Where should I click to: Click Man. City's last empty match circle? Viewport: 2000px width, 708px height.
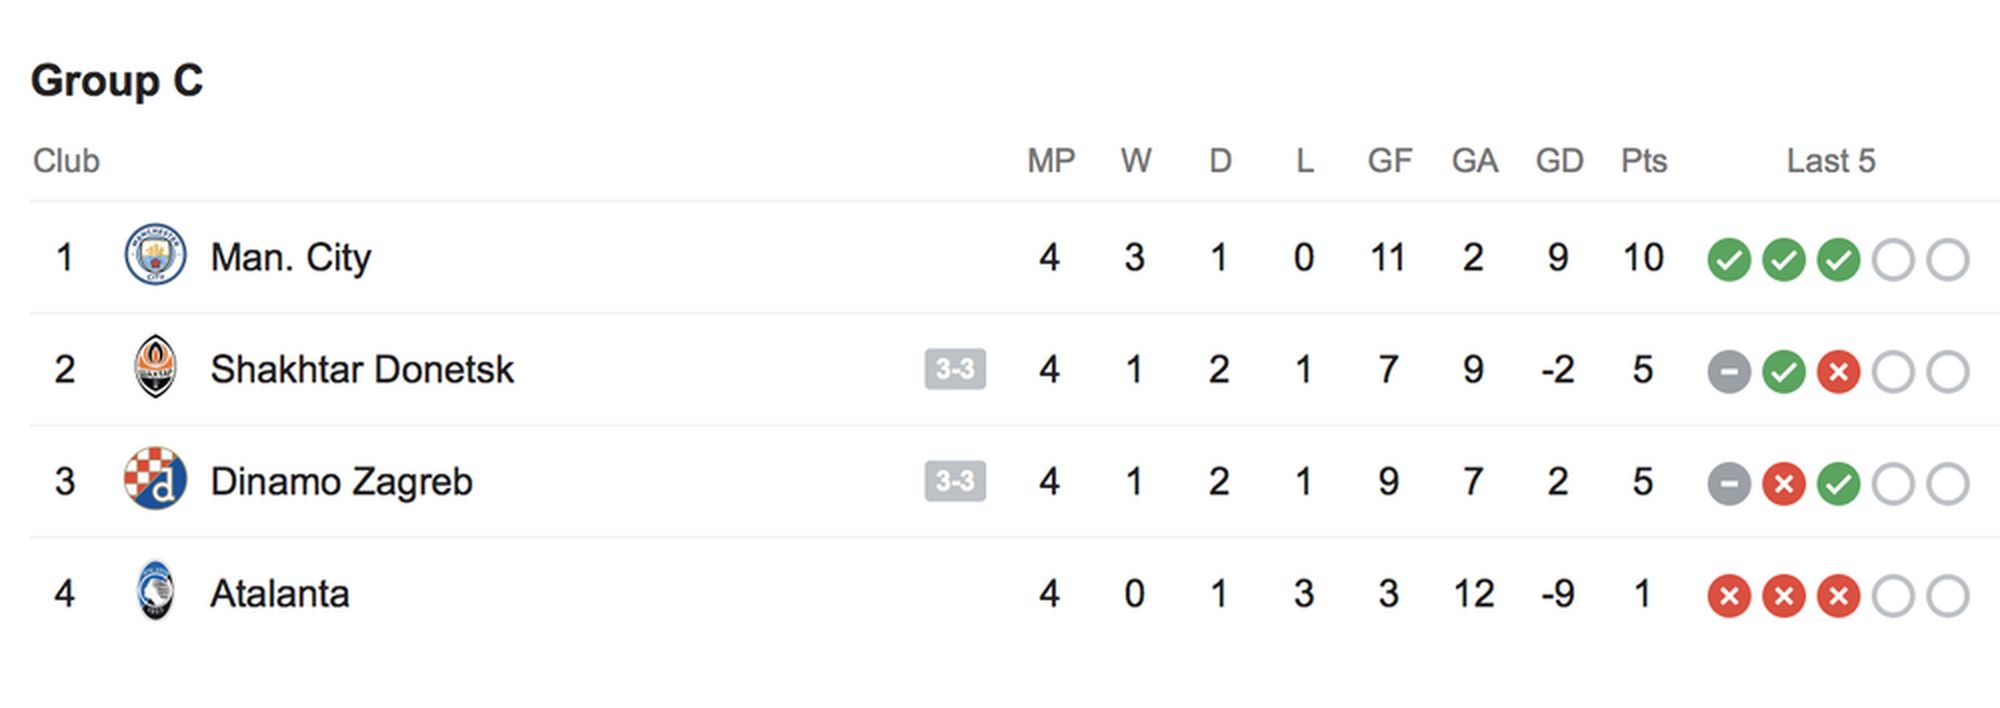(1948, 260)
